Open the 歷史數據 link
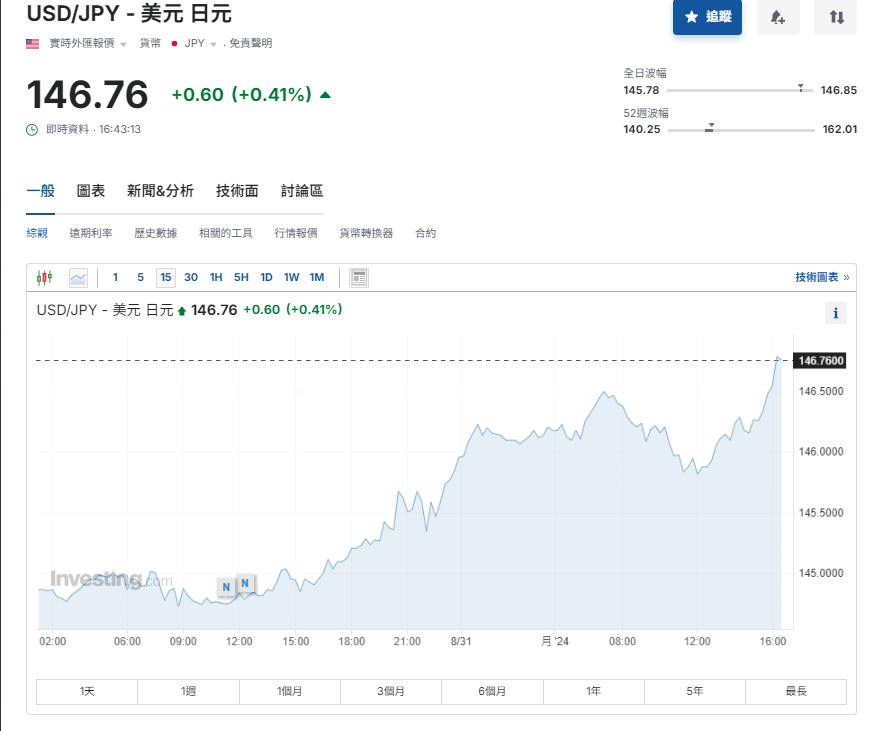The width and height of the screenshot is (872, 731). pos(155,233)
